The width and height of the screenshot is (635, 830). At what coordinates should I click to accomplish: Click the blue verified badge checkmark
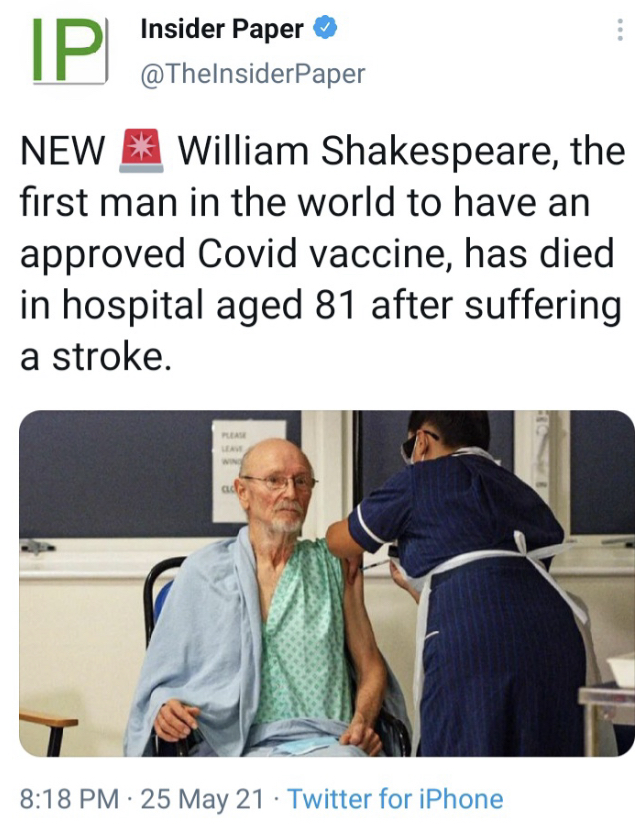coord(325,28)
